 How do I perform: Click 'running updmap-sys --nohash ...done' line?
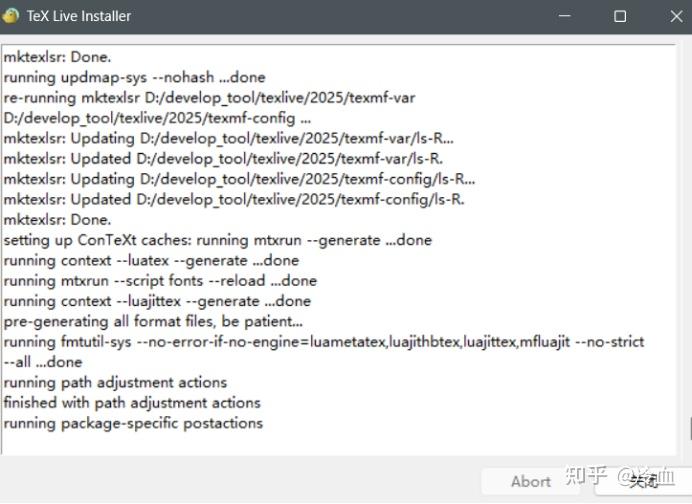coord(135,77)
